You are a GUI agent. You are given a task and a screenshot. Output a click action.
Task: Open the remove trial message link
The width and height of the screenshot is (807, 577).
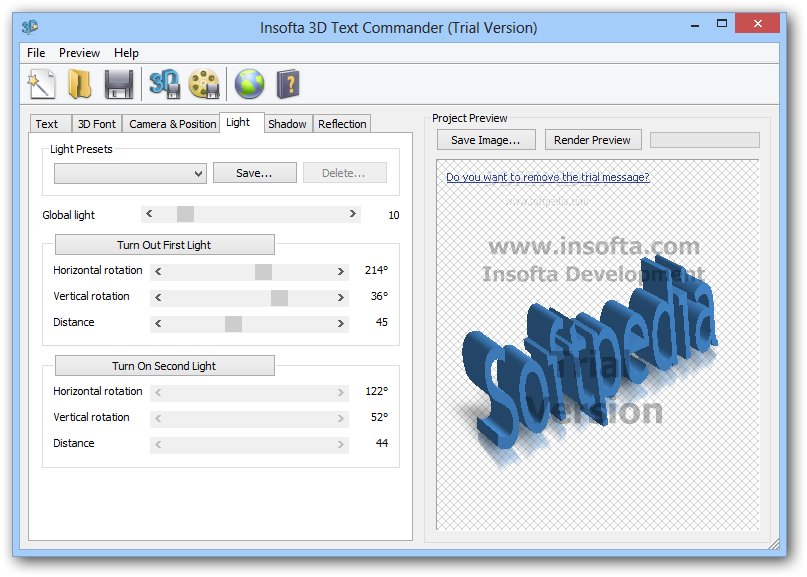548,177
